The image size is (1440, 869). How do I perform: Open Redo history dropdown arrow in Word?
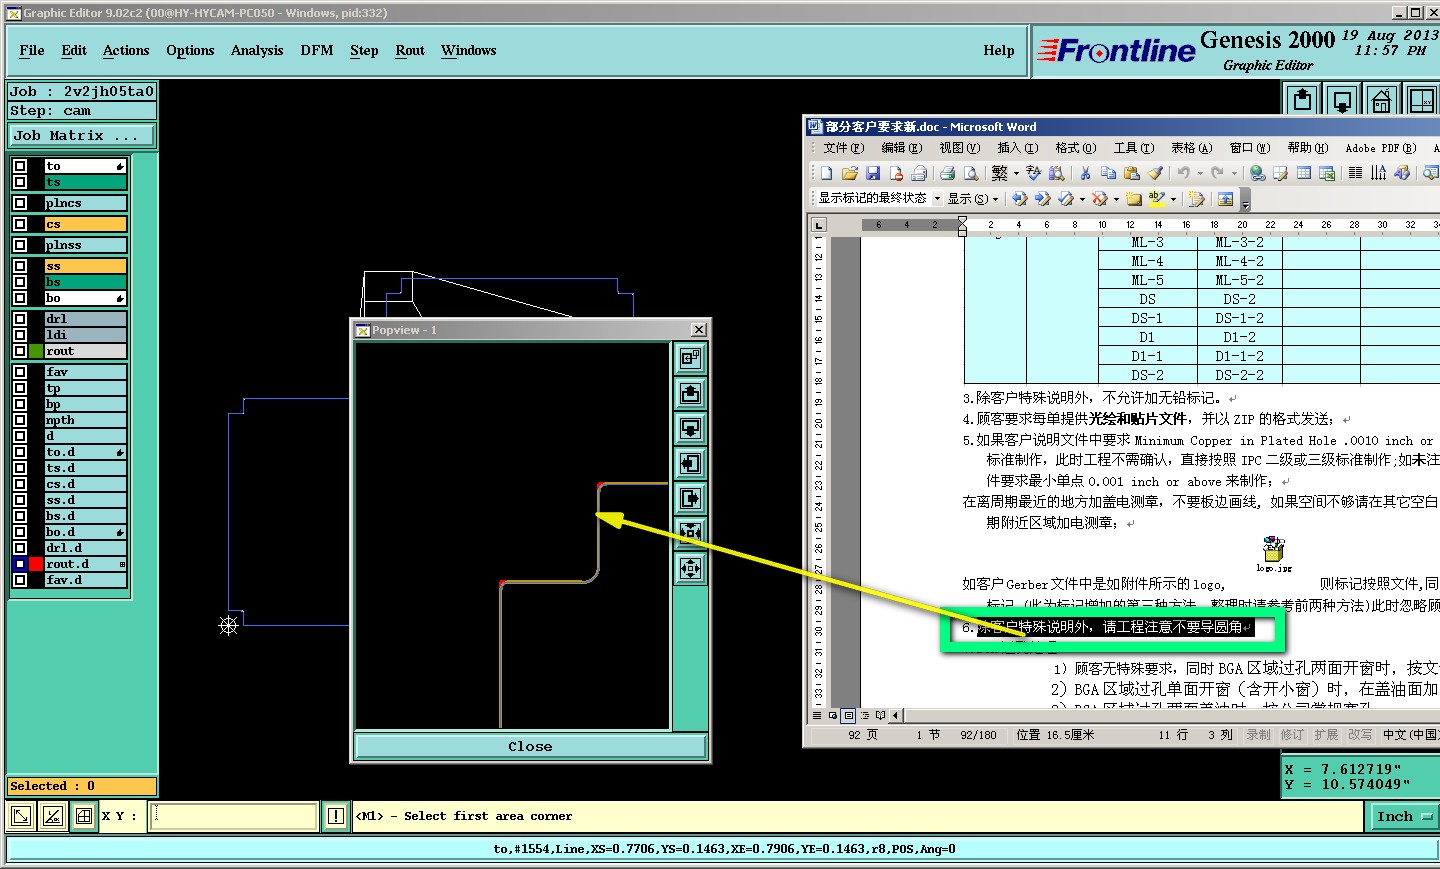[1234, 173]
